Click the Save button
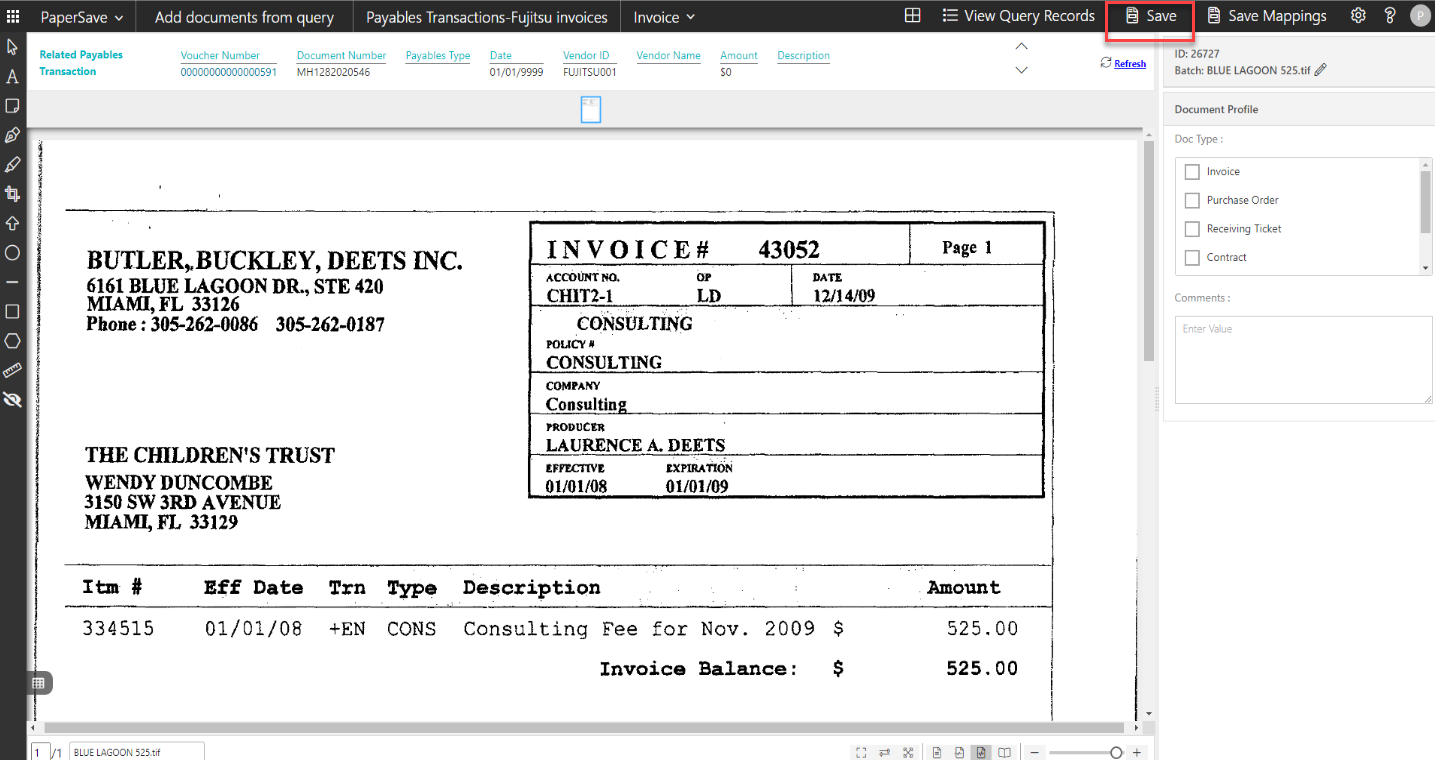This screenshot has width=1435, height=760. click(x=1150, y=16)
